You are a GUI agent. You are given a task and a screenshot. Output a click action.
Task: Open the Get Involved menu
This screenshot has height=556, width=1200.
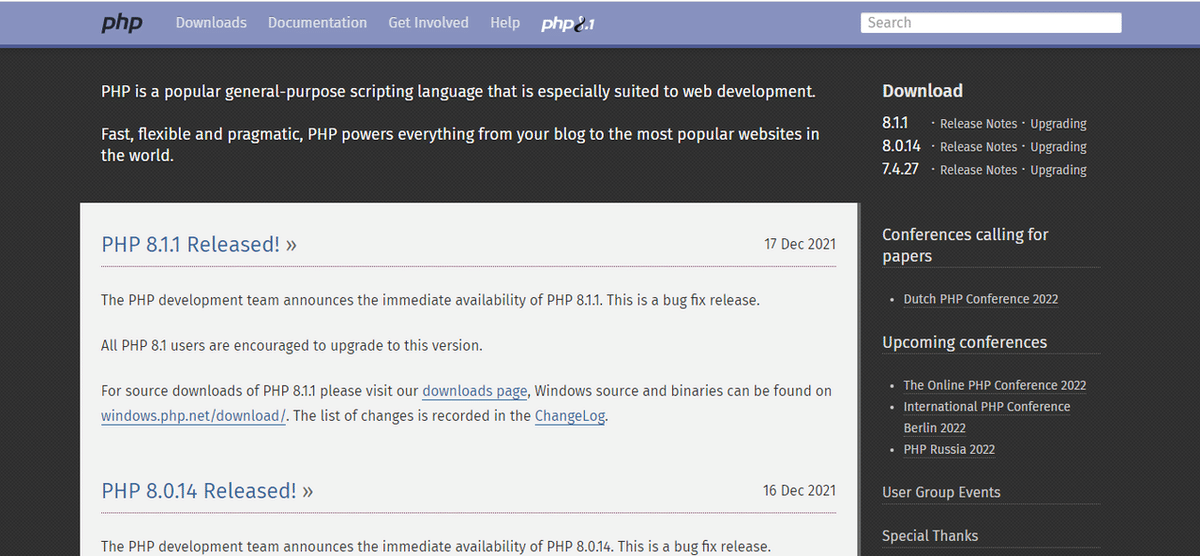428,22
